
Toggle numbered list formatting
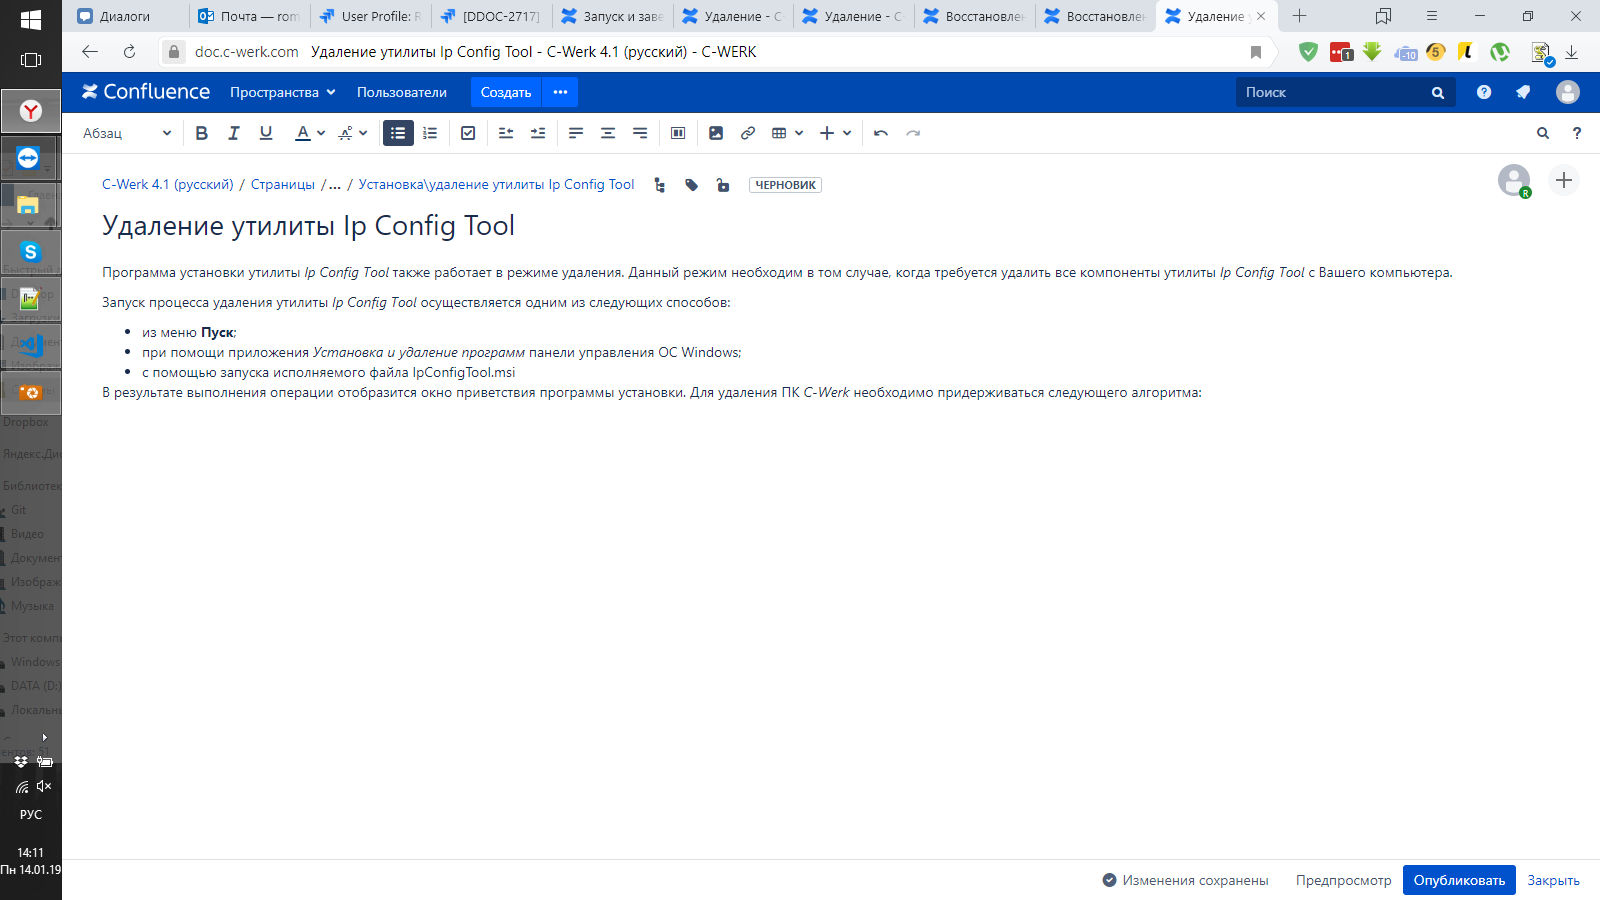click(430, 133)
